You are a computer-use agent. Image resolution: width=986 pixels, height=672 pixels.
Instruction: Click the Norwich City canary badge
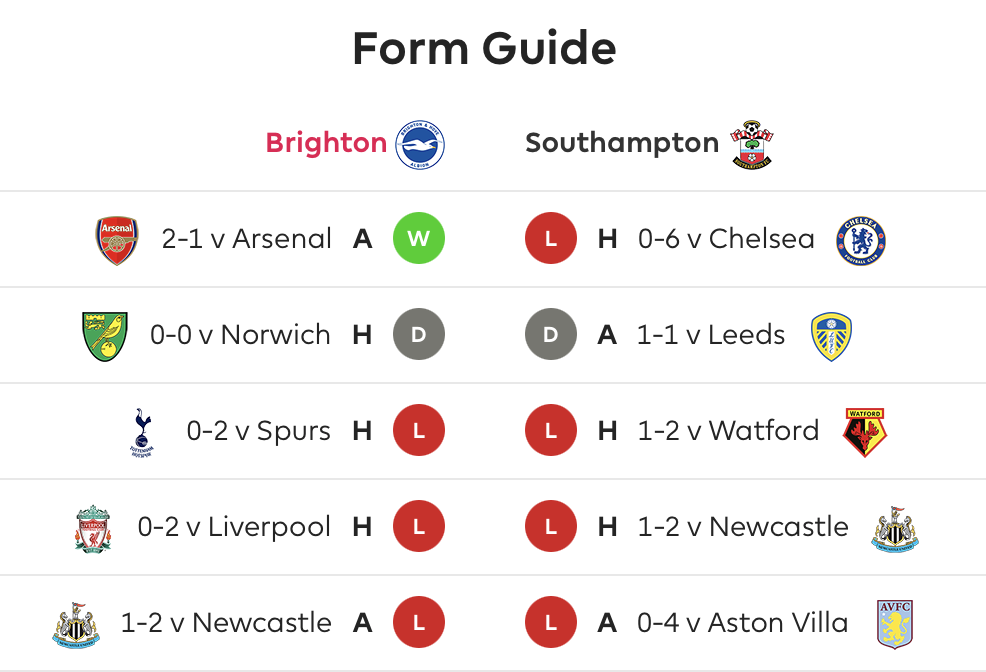(105, 336)
